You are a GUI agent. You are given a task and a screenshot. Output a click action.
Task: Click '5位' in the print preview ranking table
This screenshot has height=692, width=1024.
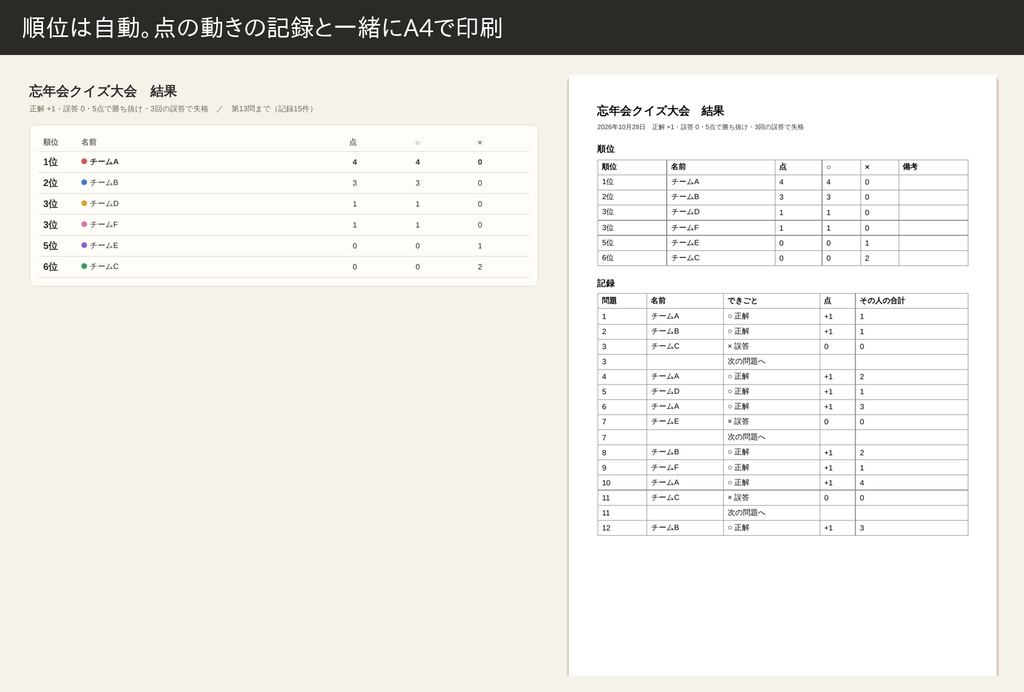point(608,242)
